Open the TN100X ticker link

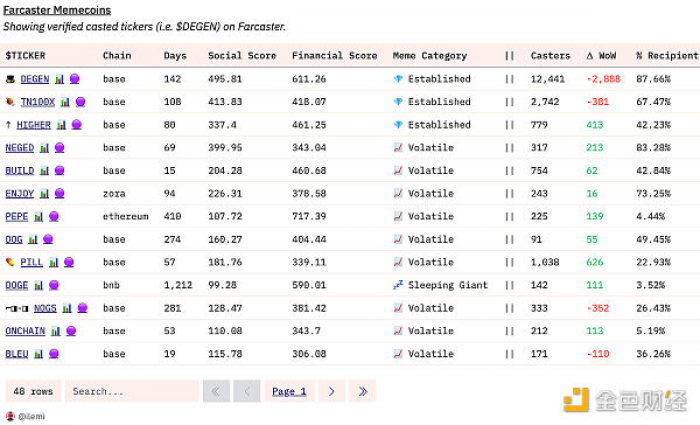pos(38,102)
